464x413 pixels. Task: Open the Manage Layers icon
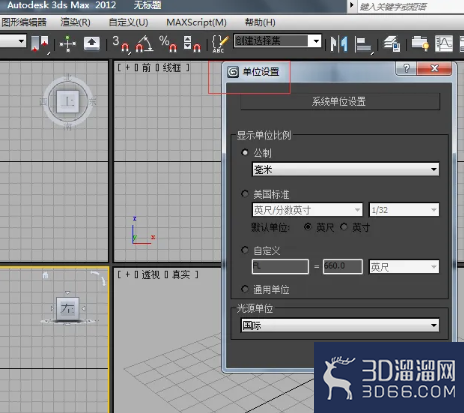click(392, 44)
